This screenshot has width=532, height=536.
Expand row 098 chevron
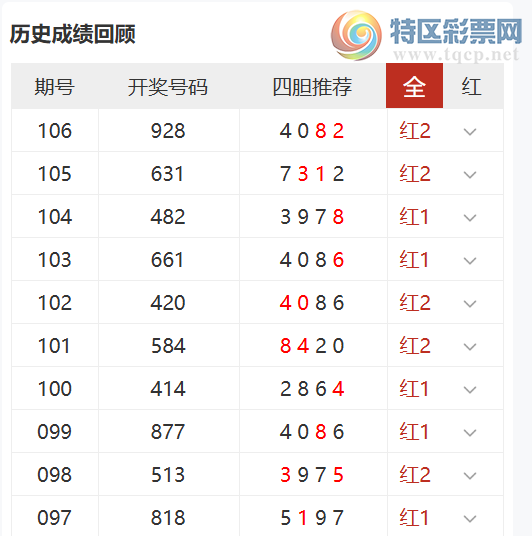tap(470, 475)
